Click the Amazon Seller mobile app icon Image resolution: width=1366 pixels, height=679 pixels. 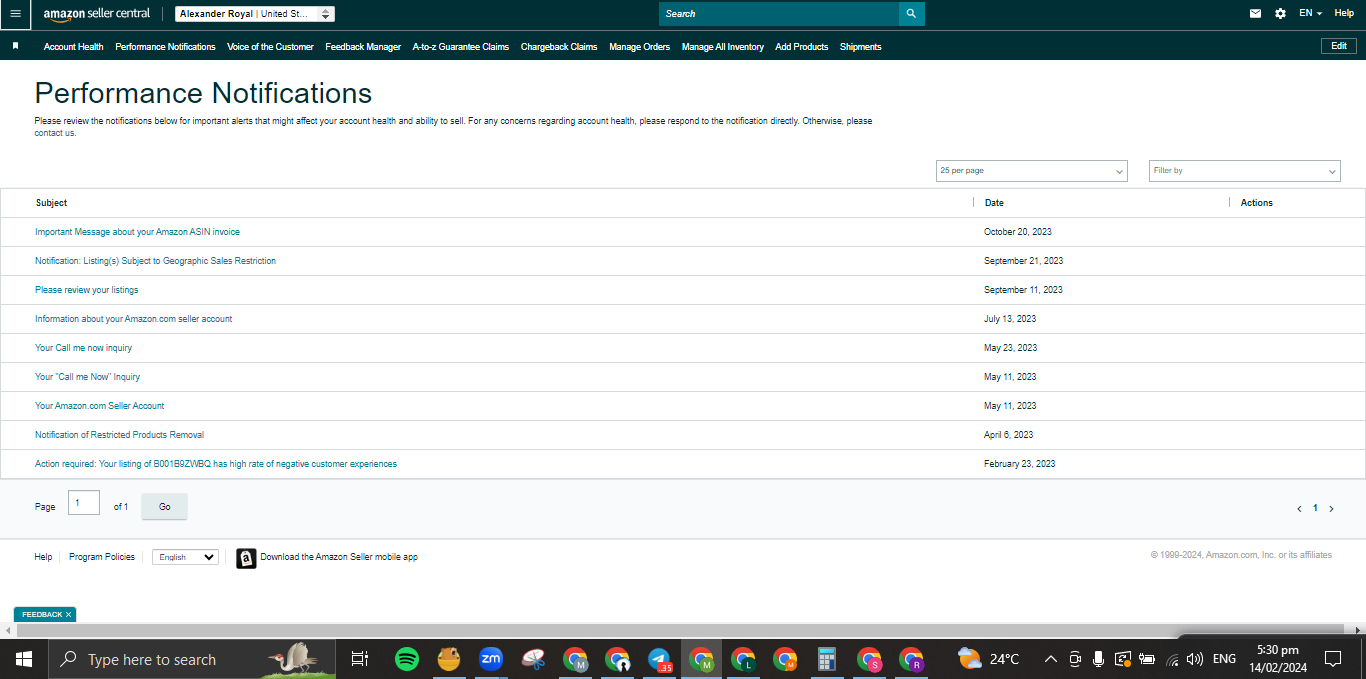pyautogui.click(x=246, y=558)
